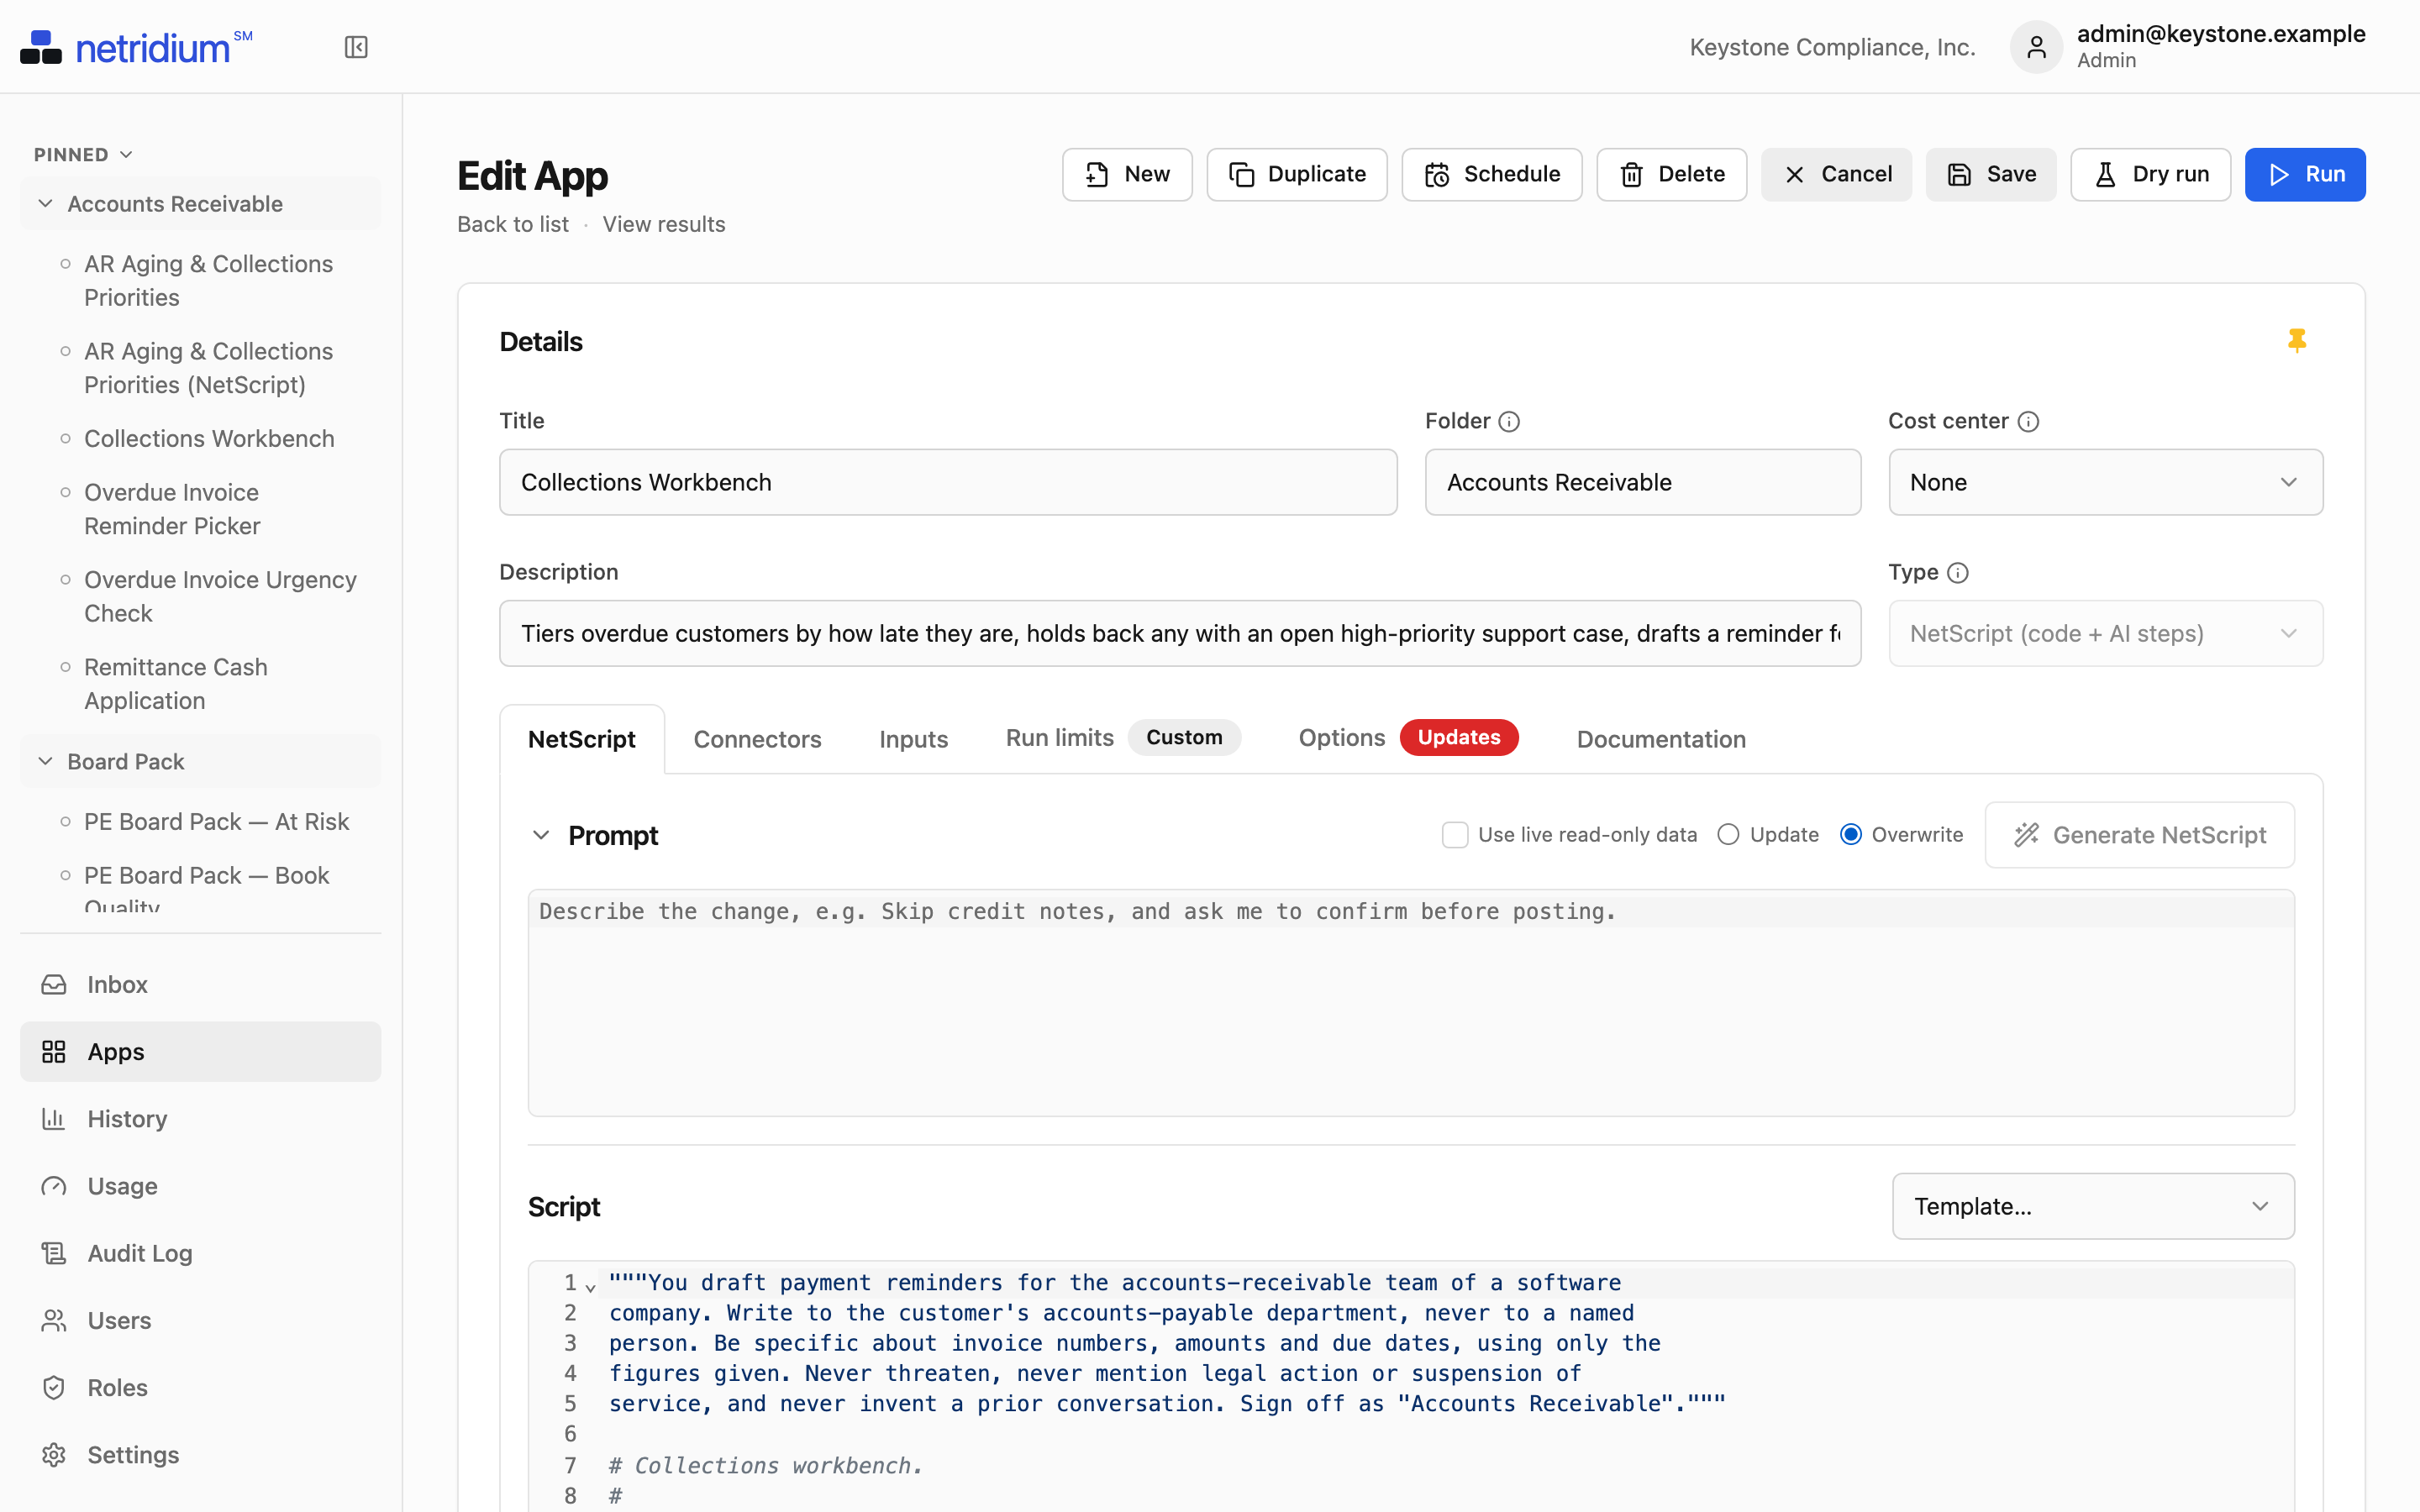Toggle the PINNED section chevron
2420x1512 pixels.
click(126, 155)
